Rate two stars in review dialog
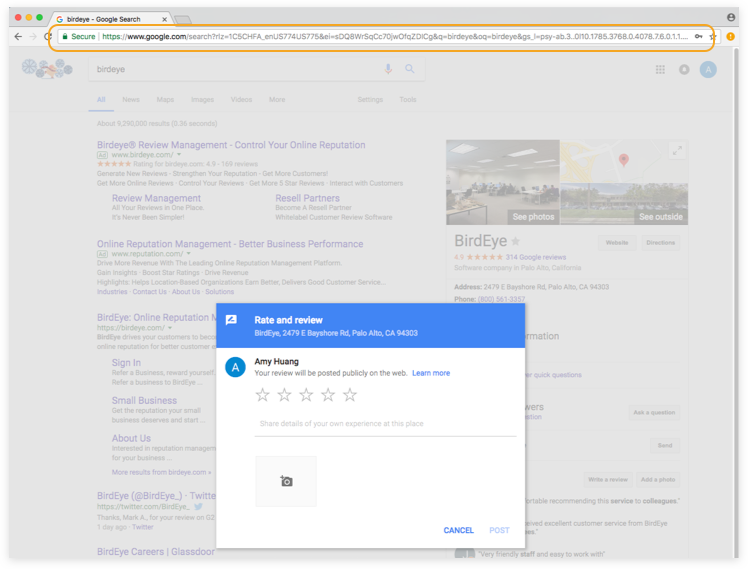Screen dimensions: 748x569 (x=284, y=395)
